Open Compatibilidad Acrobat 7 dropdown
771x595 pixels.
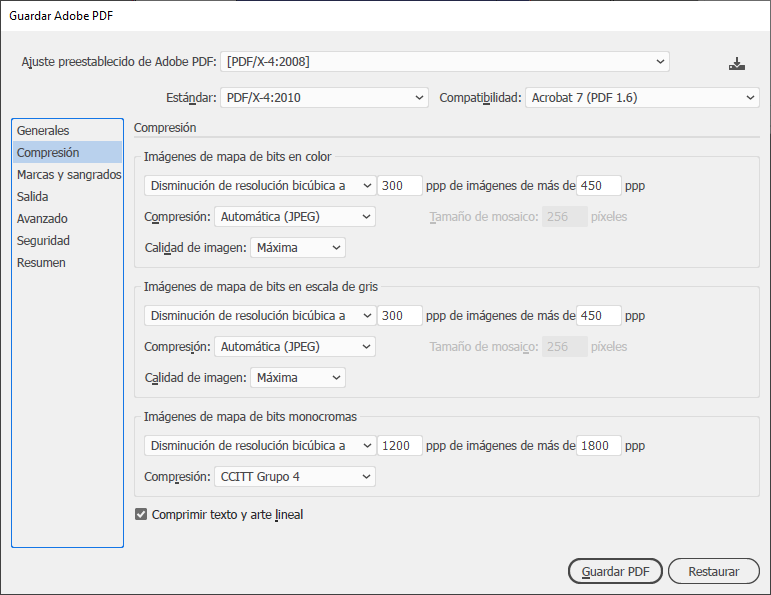642,97
